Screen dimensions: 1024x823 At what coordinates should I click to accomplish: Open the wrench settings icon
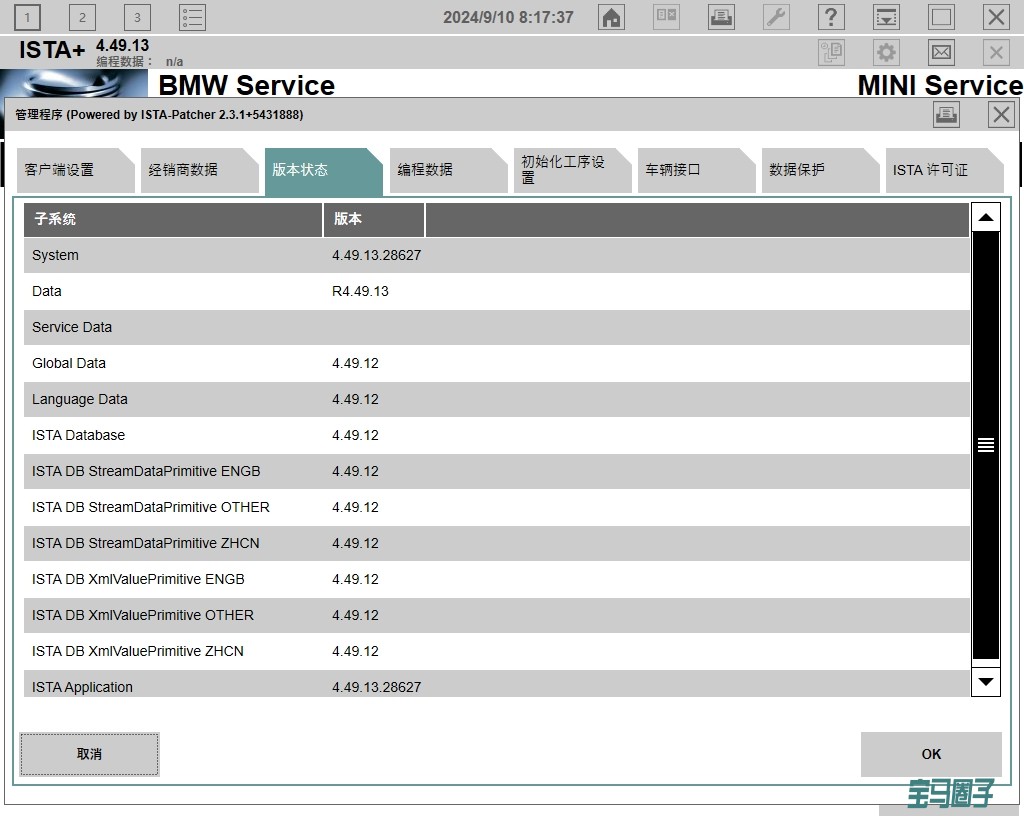776,17
